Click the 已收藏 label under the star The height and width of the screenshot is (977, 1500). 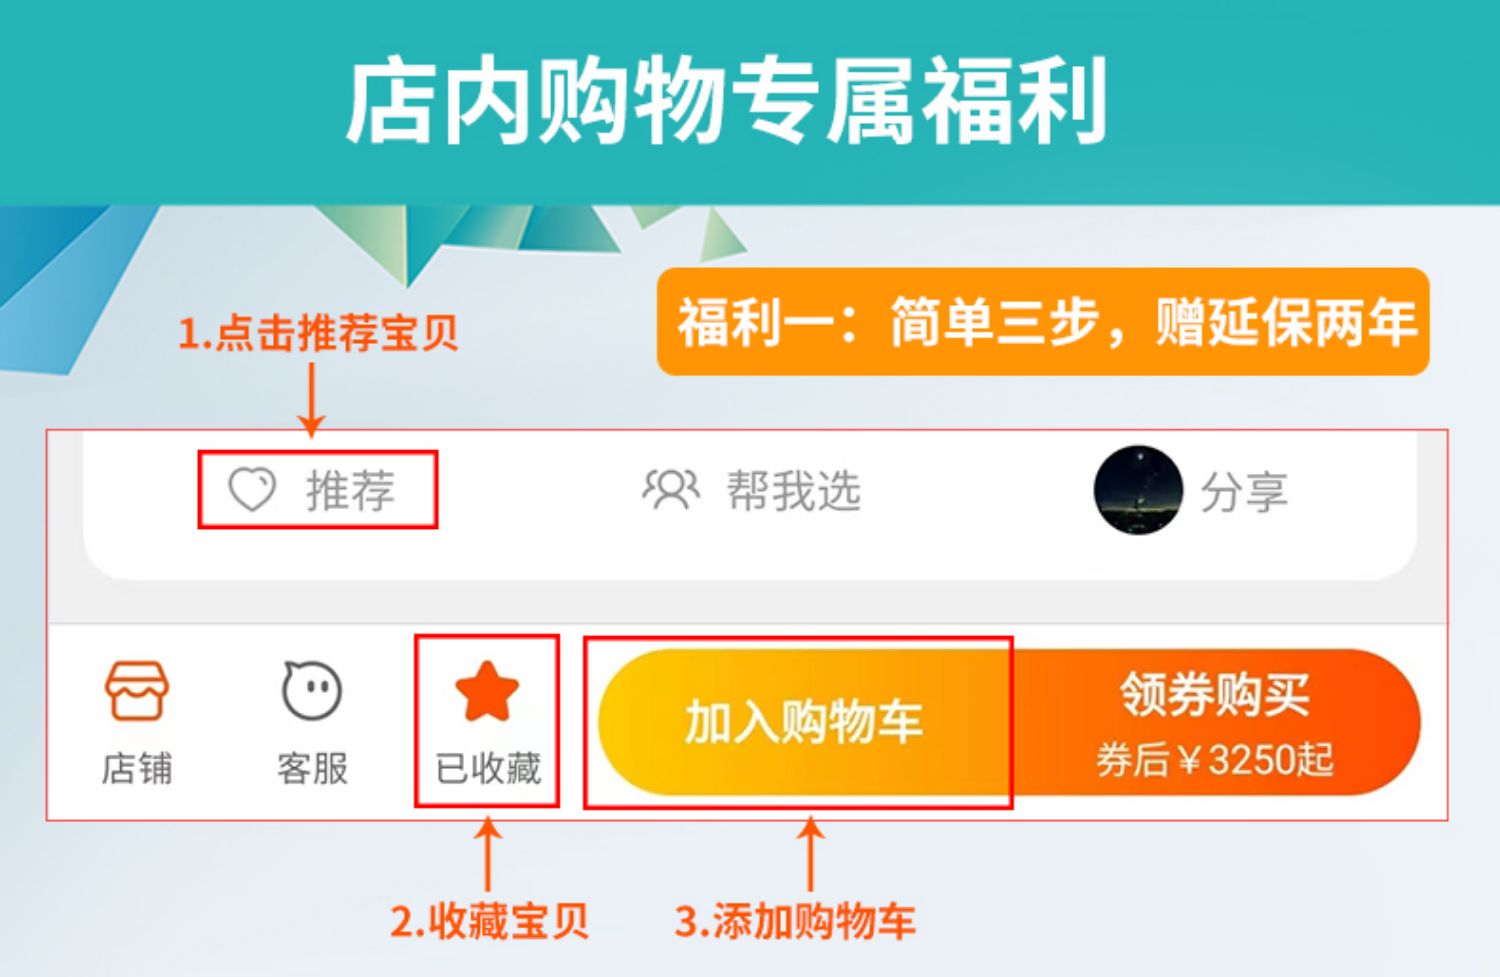click(x=488, y=768)
